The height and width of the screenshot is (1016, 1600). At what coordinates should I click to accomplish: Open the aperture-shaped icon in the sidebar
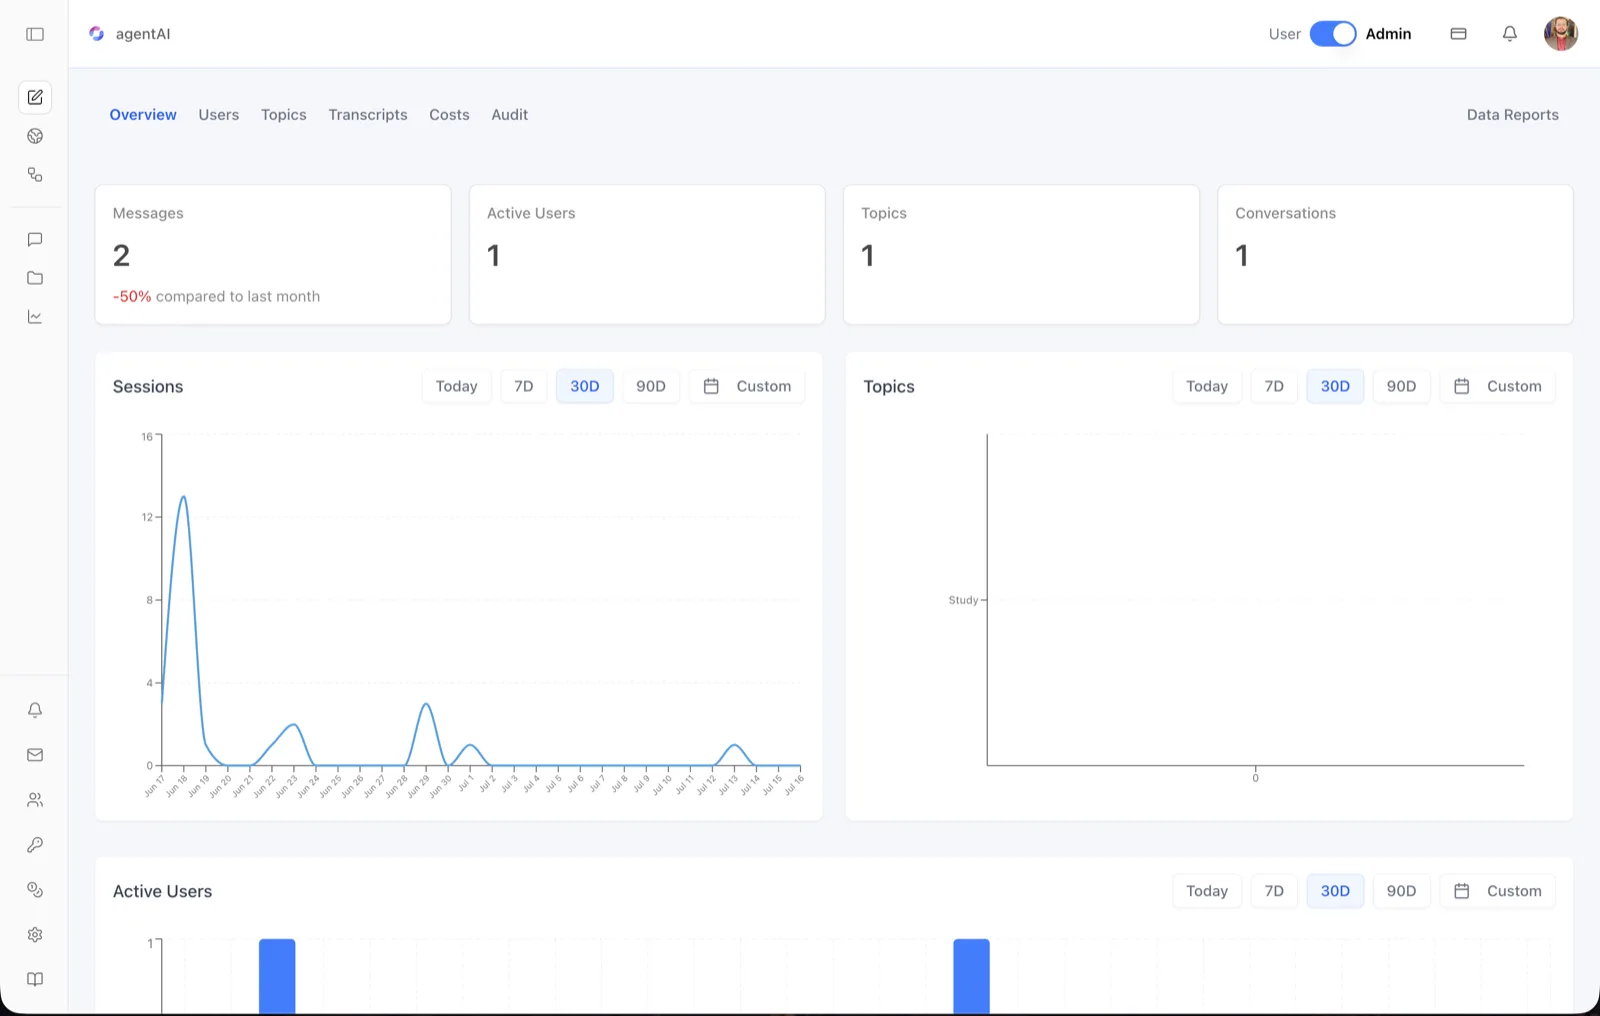point(35,136)
